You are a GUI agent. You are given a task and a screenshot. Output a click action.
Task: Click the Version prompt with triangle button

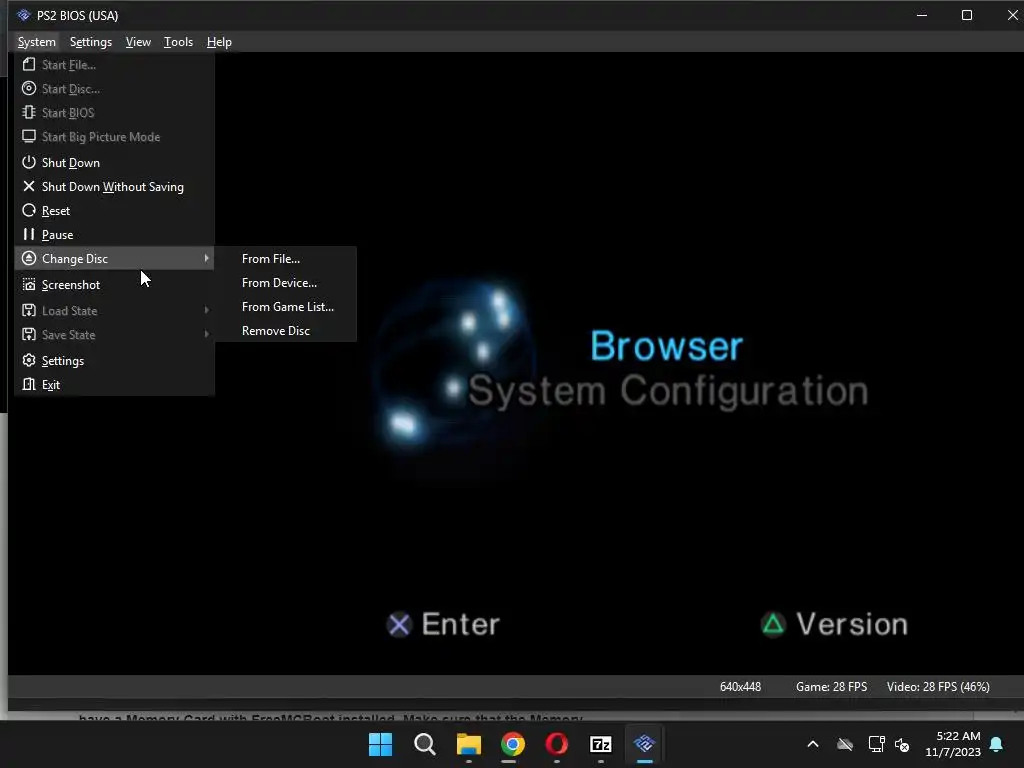(x=835, y=624)
